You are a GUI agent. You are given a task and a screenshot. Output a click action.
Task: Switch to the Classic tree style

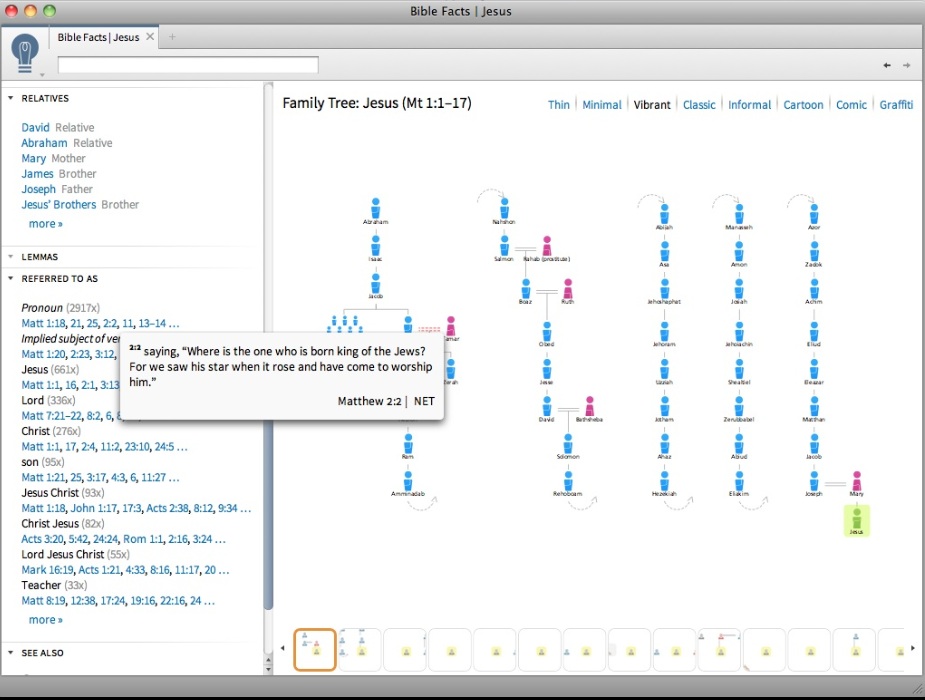pos(699,105)
